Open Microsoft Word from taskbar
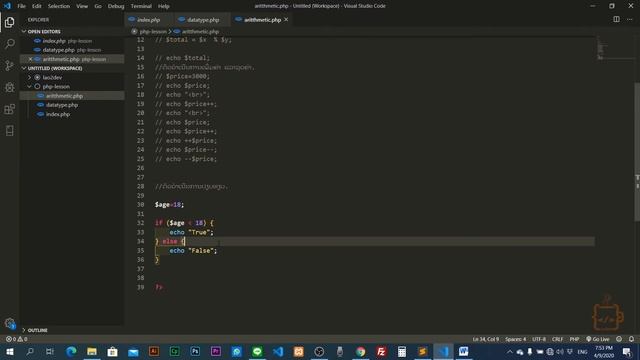 tap(464, 351)
